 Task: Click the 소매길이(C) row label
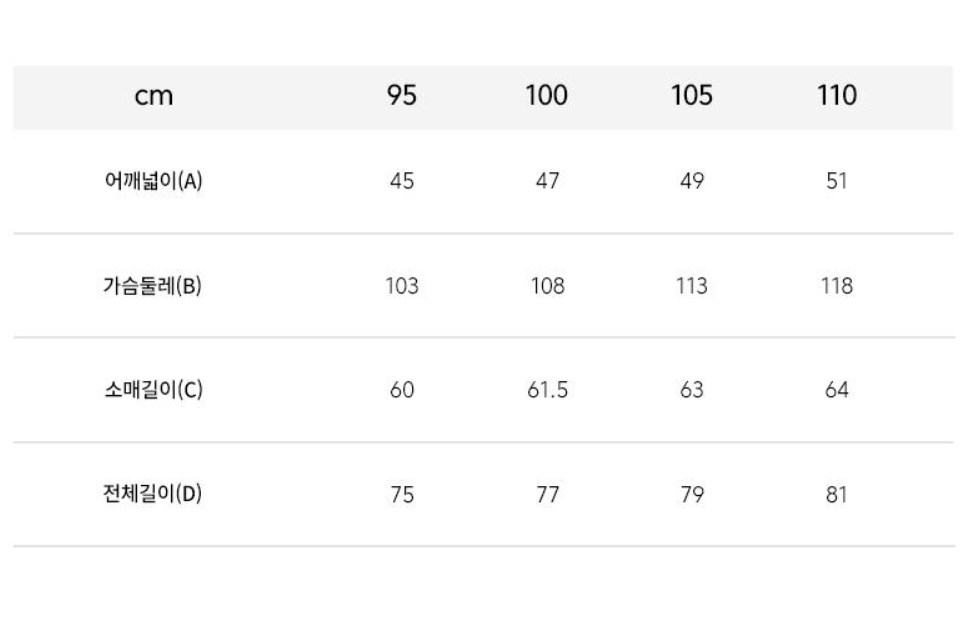[x=153, y=389]
